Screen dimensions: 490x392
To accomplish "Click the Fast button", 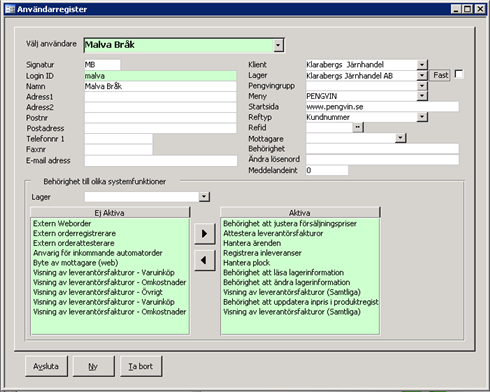I will pyautogui.click(x=440, y=75).
